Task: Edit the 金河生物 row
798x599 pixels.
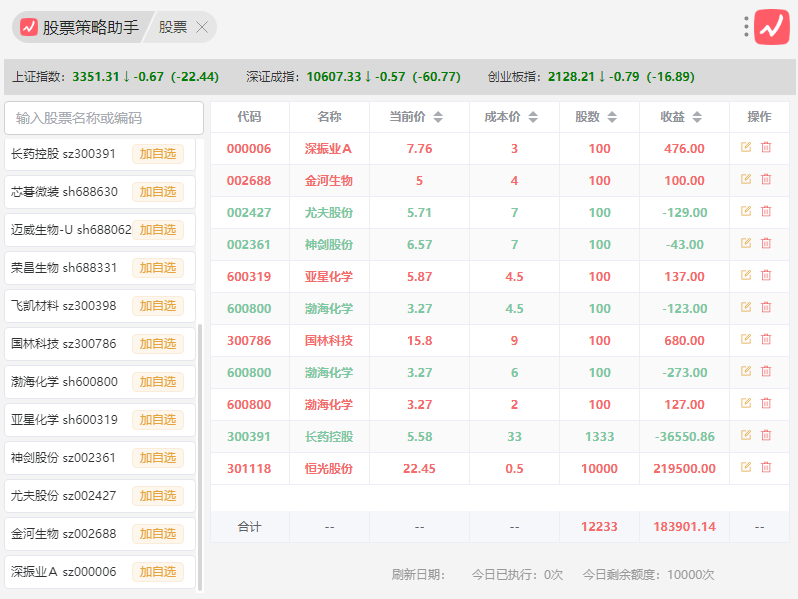Action: pyautogui.click(x=746, y=180)
